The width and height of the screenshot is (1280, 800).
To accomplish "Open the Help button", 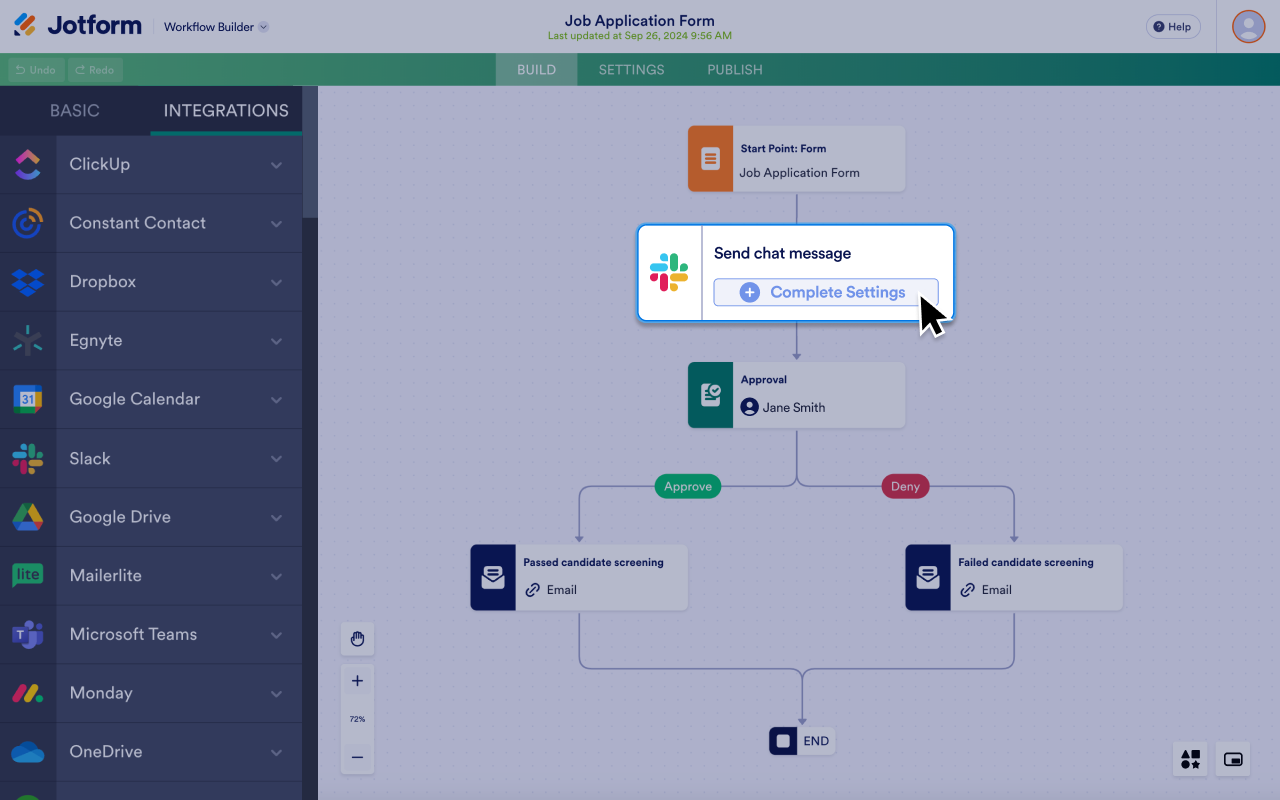I will pos(1173,27).
